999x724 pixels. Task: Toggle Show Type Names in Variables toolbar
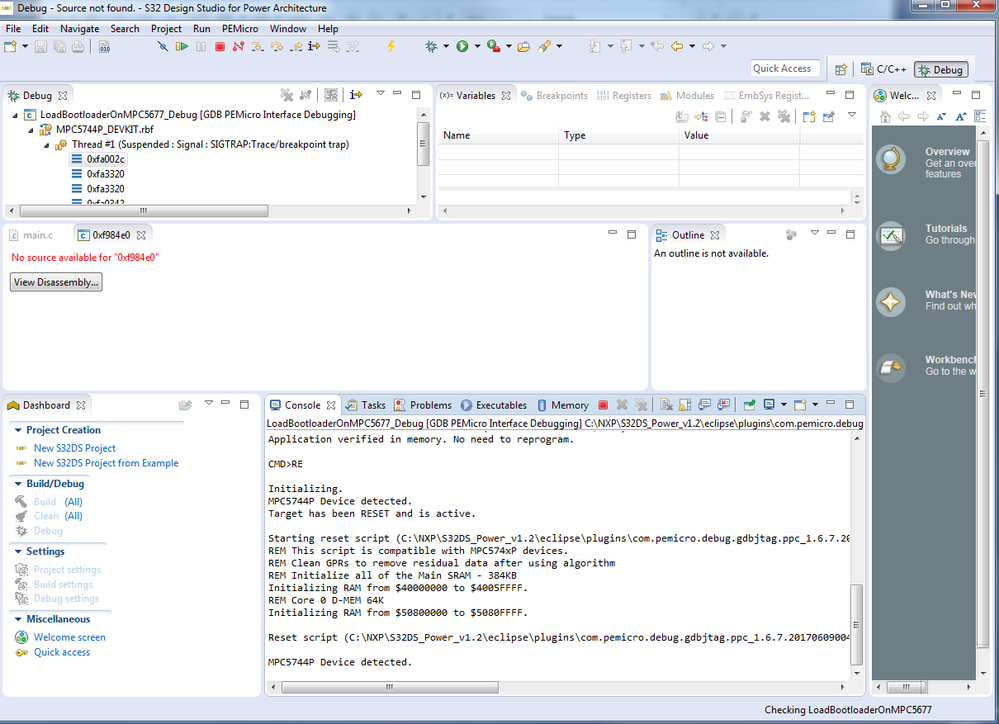tap(682, 117)
